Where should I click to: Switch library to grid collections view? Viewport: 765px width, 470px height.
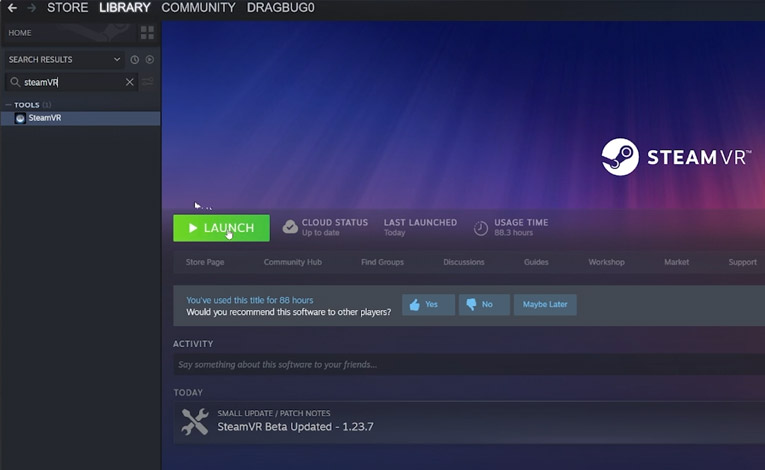tap(147, 33)
